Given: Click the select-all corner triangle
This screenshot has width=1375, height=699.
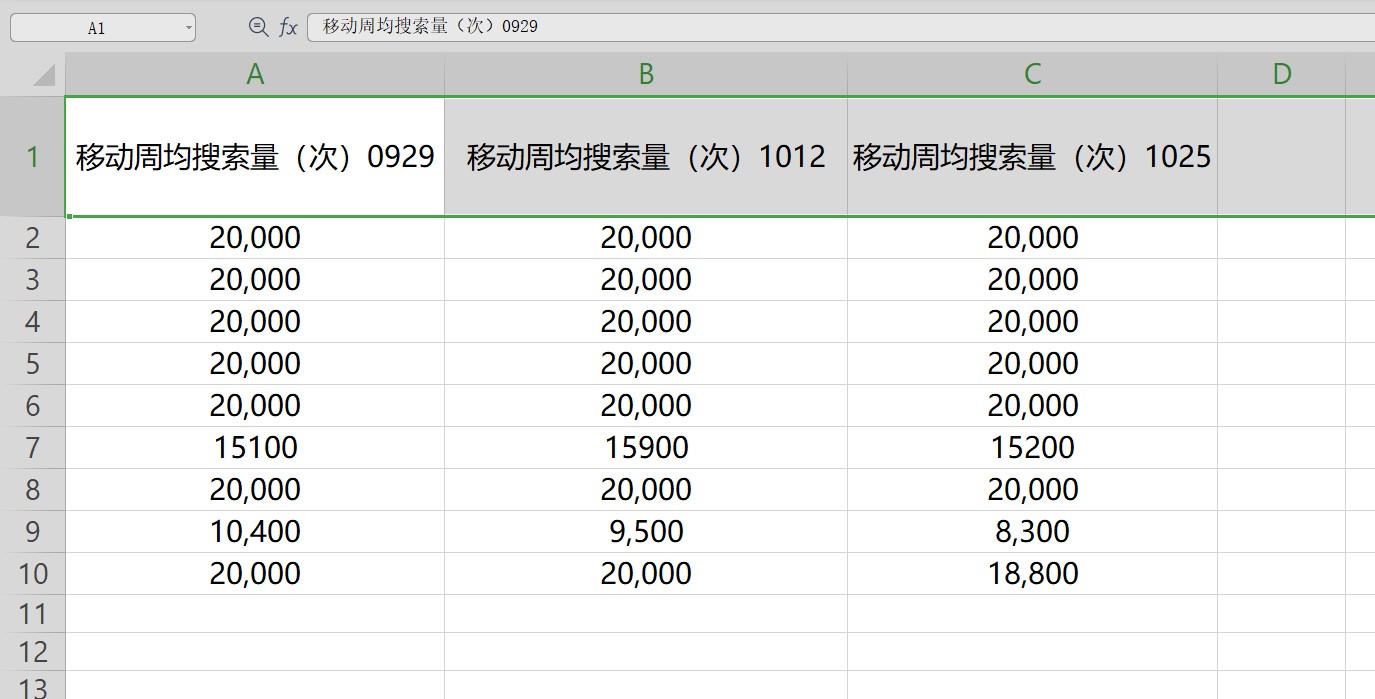Looking at the screenshot, I should pyautogui.click(x=43, y=75).
